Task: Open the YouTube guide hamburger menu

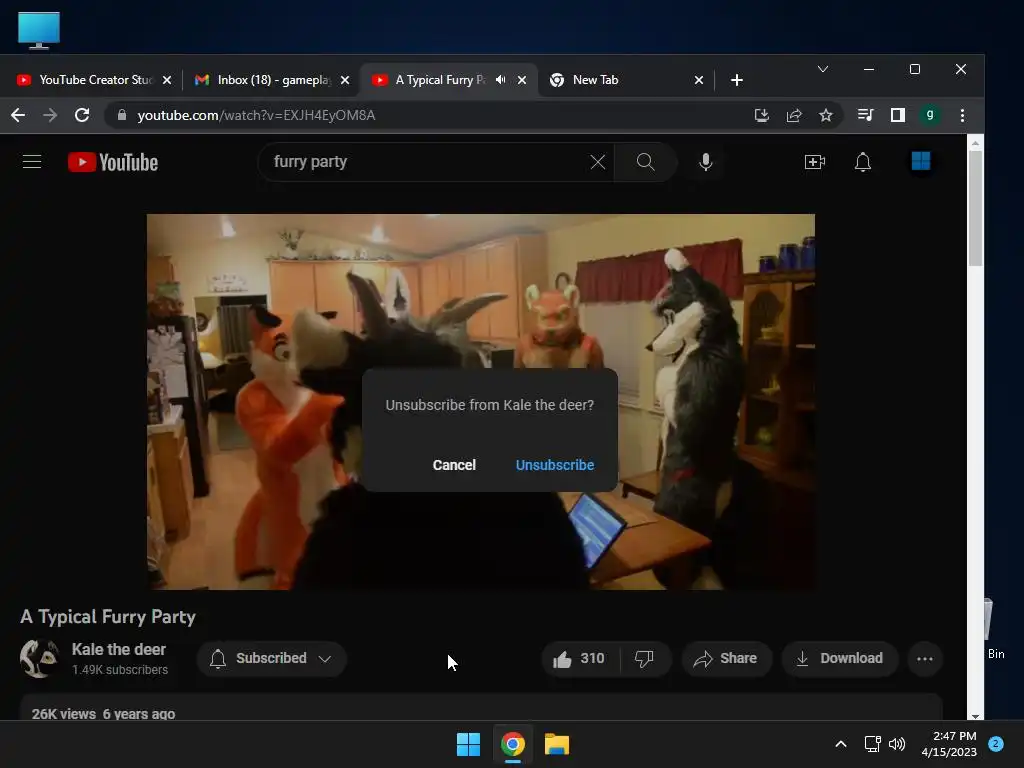Action: [32, 161]
